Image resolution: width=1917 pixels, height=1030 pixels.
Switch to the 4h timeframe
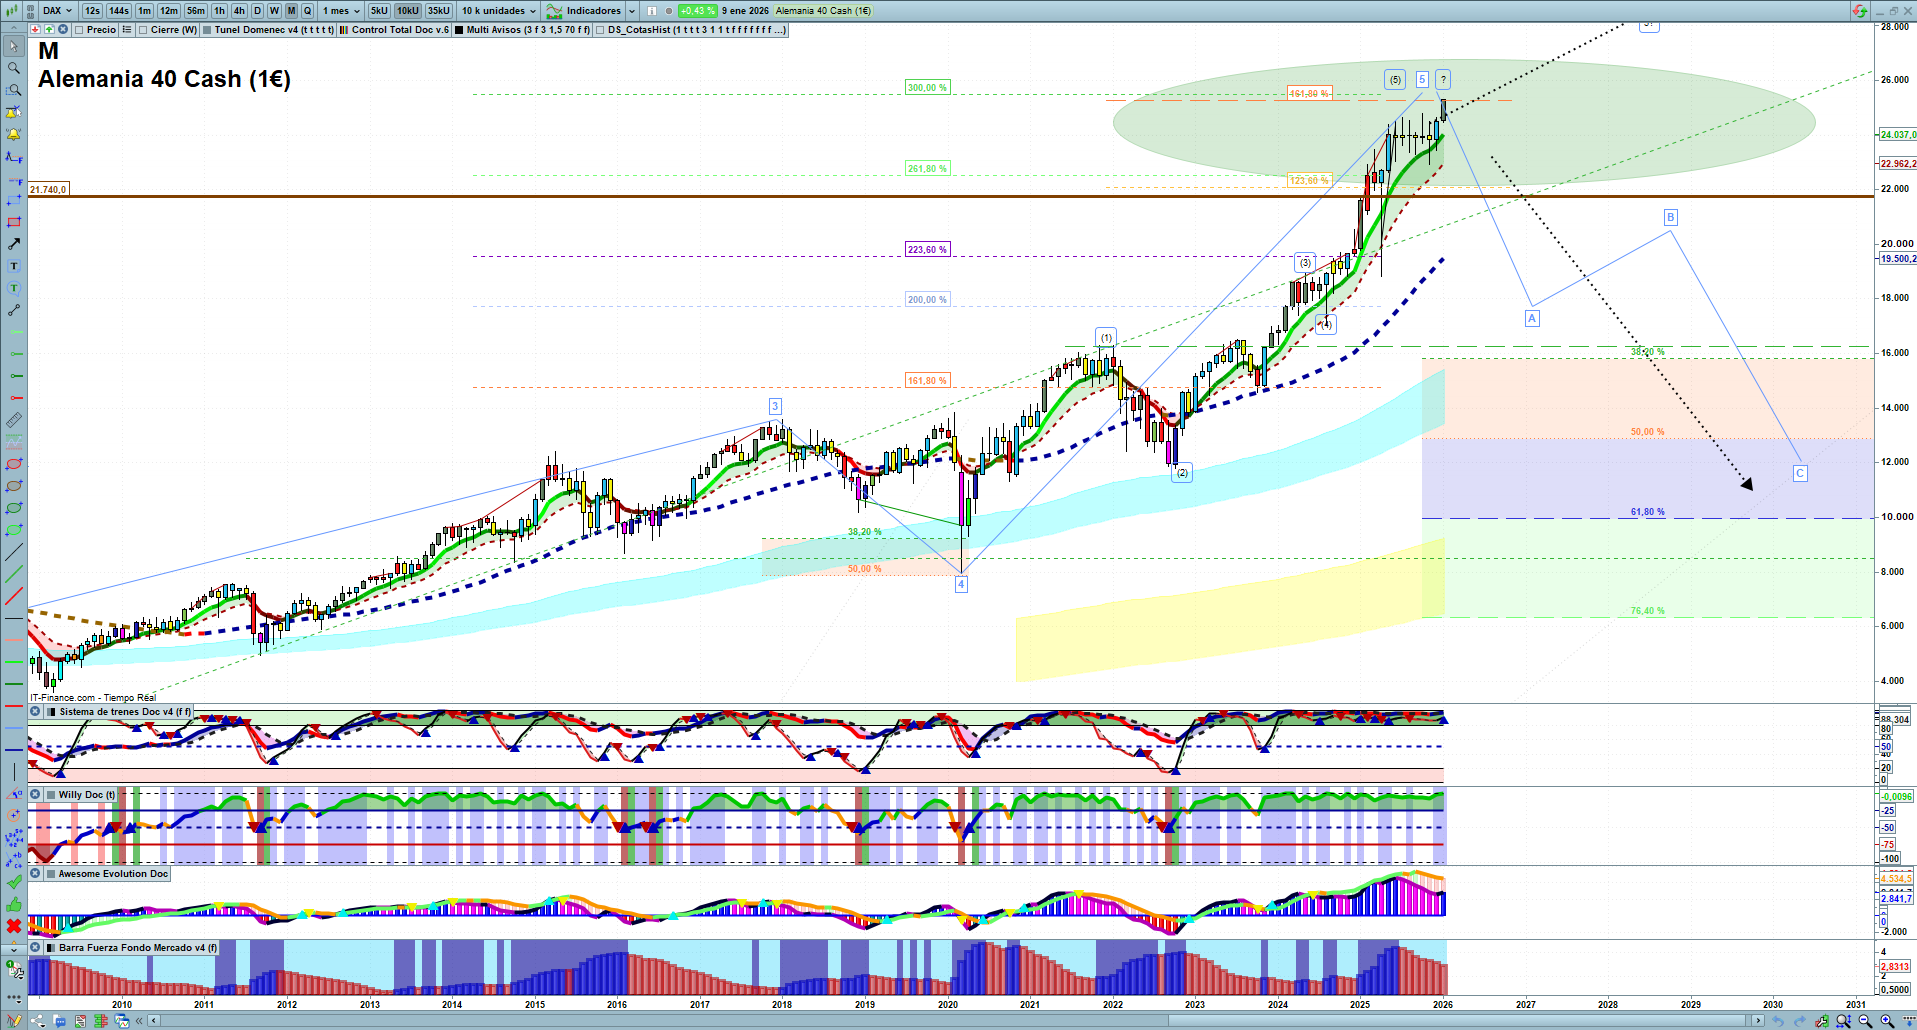(239, 11)
